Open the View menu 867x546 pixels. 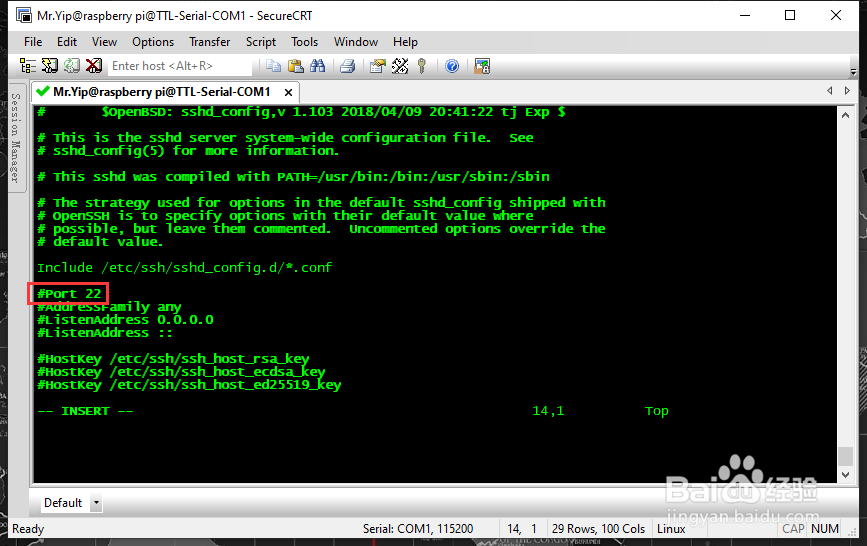point(104,42)
